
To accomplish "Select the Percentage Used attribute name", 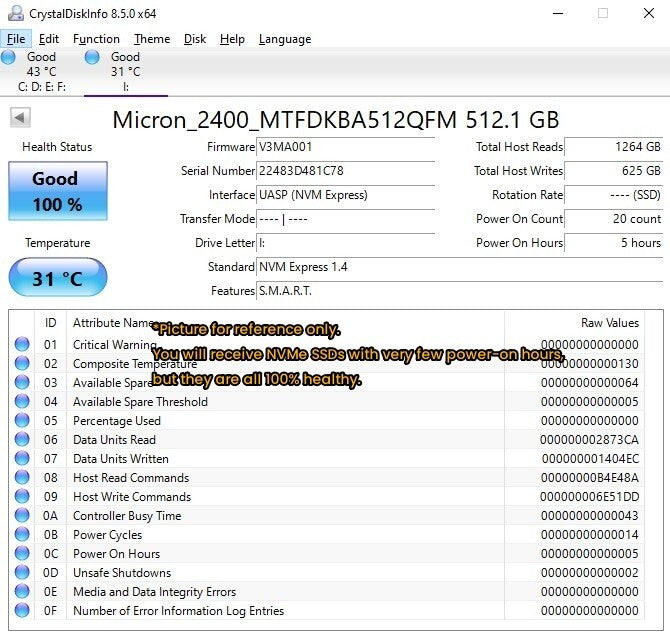I will pos(117,421).
